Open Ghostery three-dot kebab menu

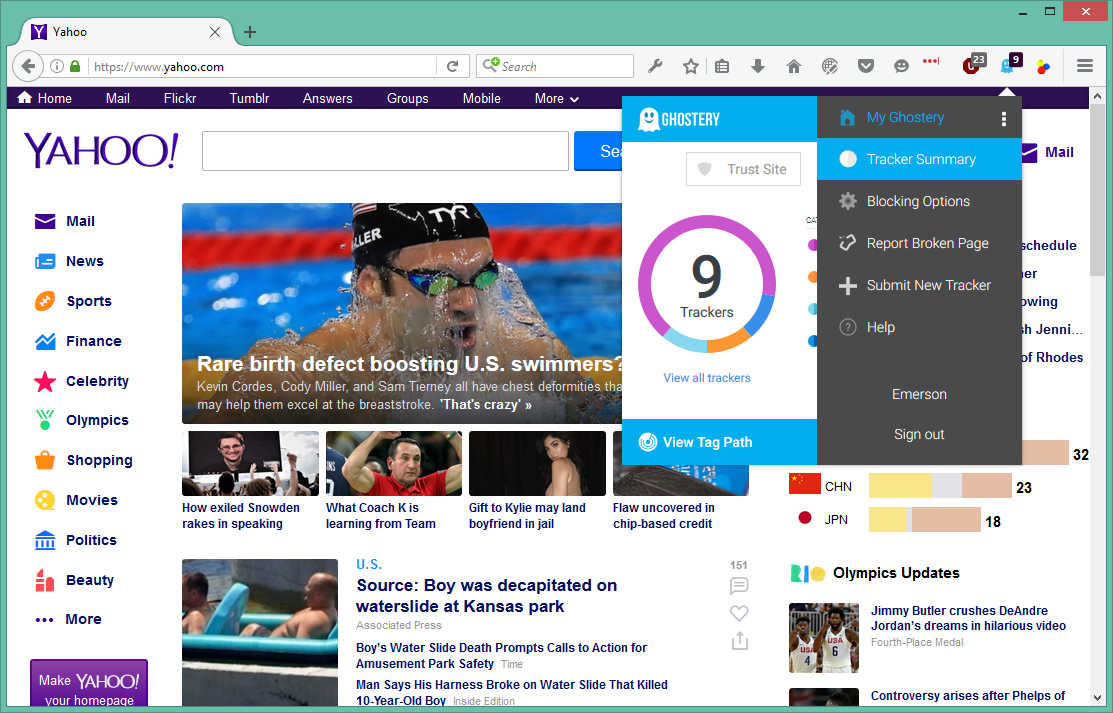tap(1004, 119)
